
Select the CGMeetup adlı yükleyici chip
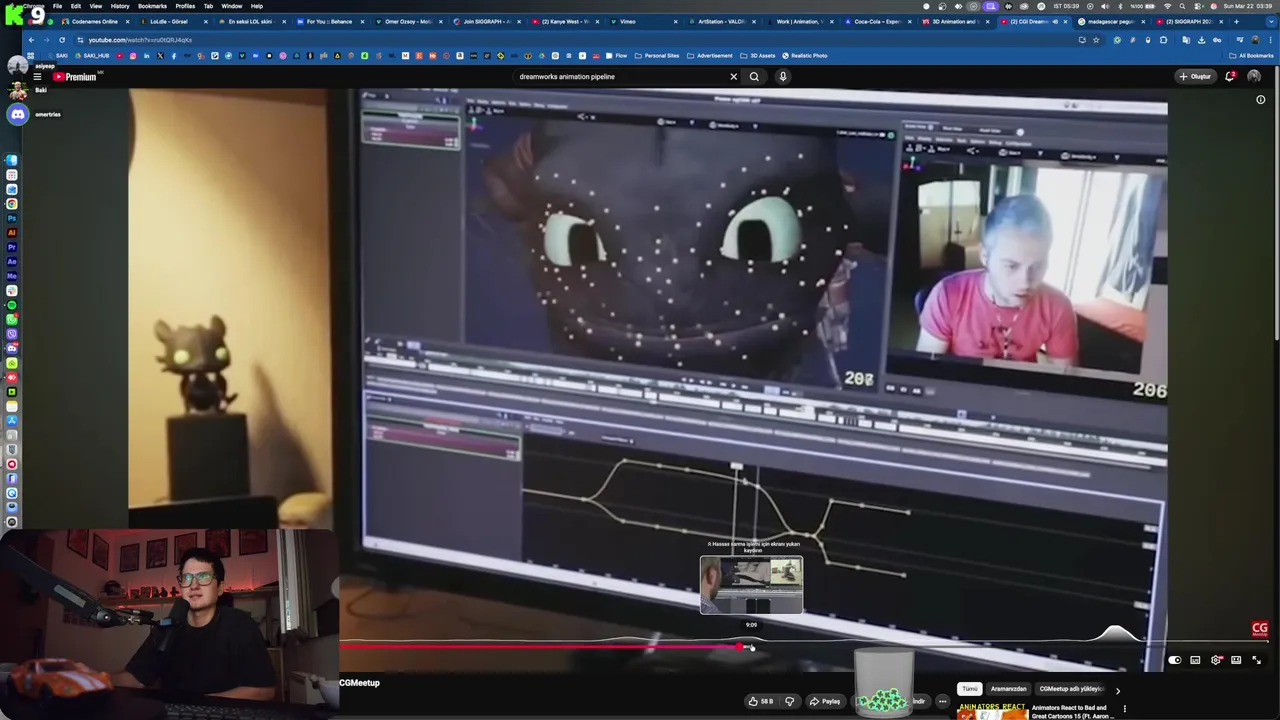pos(1071,689)
